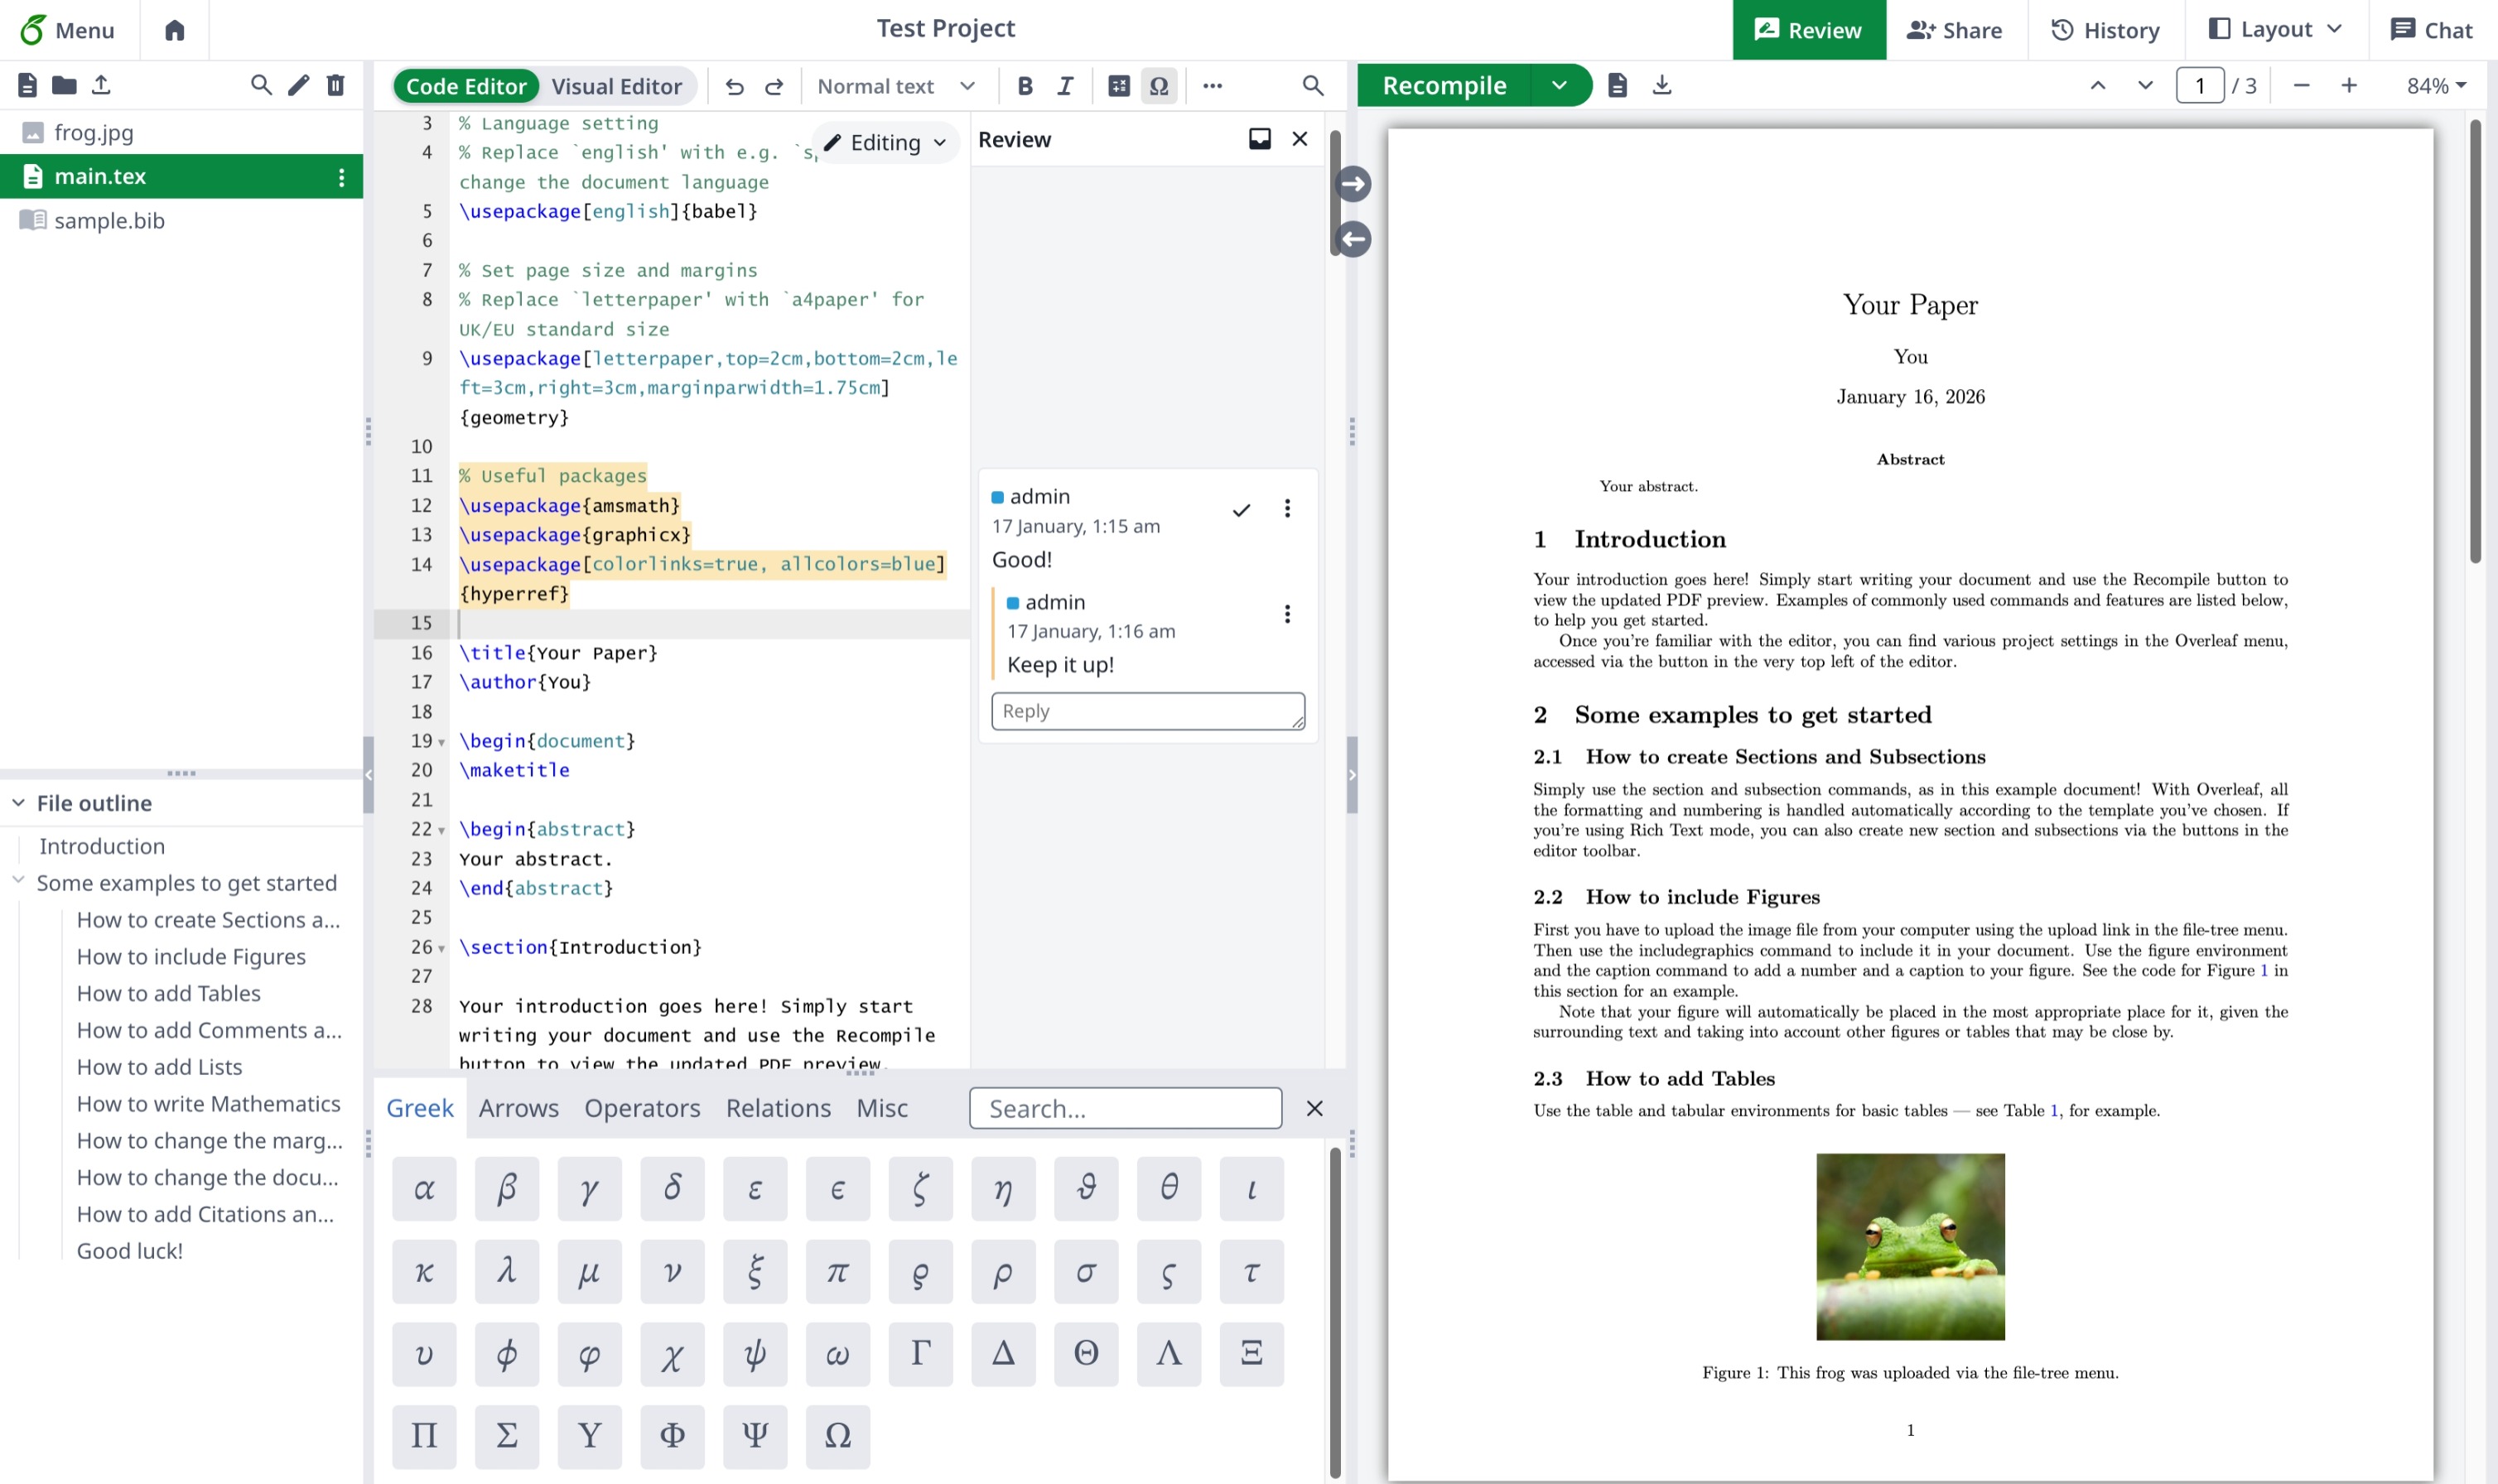Click the Insert symbol omega icon
2498x1484 pixels.
[x=1158, y=86]
